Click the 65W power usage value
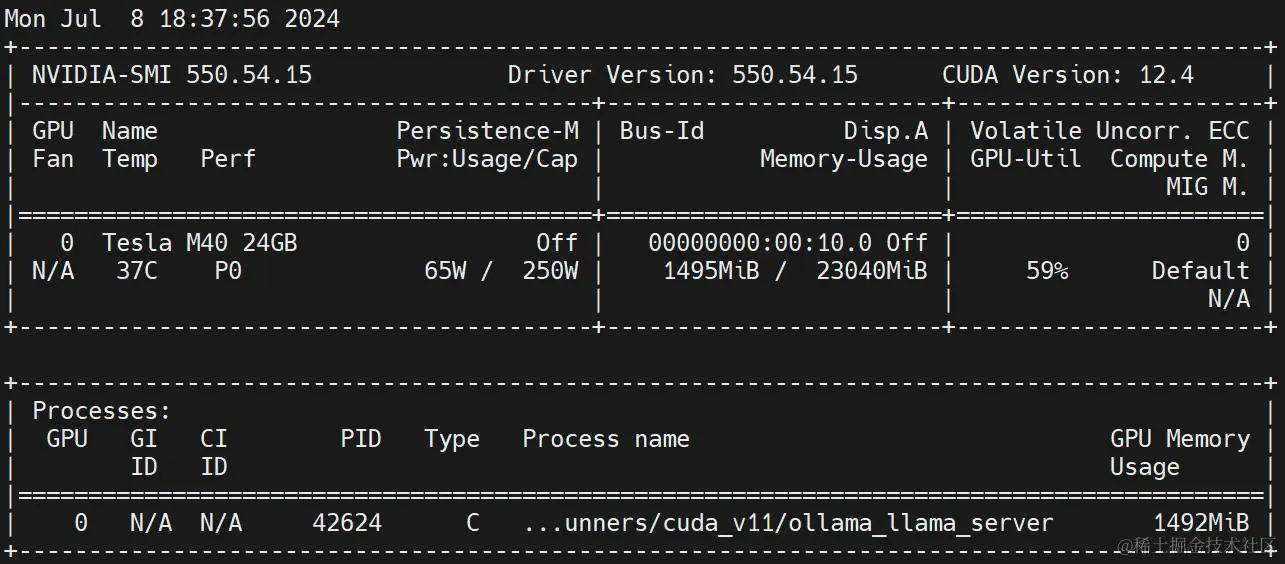 point(445,271)
